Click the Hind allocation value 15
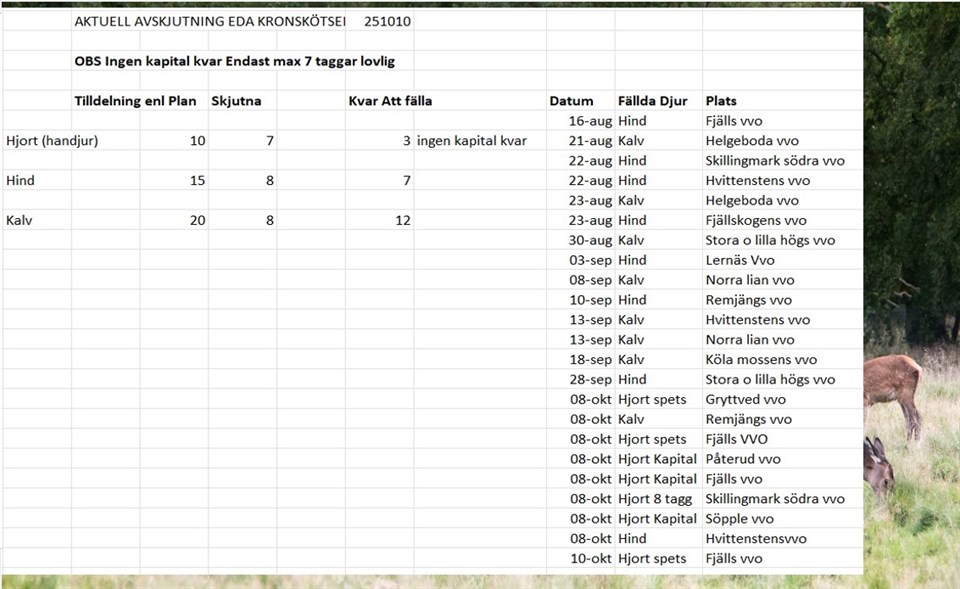Viewport: 960px width, 589px height. tap(197, 181)
